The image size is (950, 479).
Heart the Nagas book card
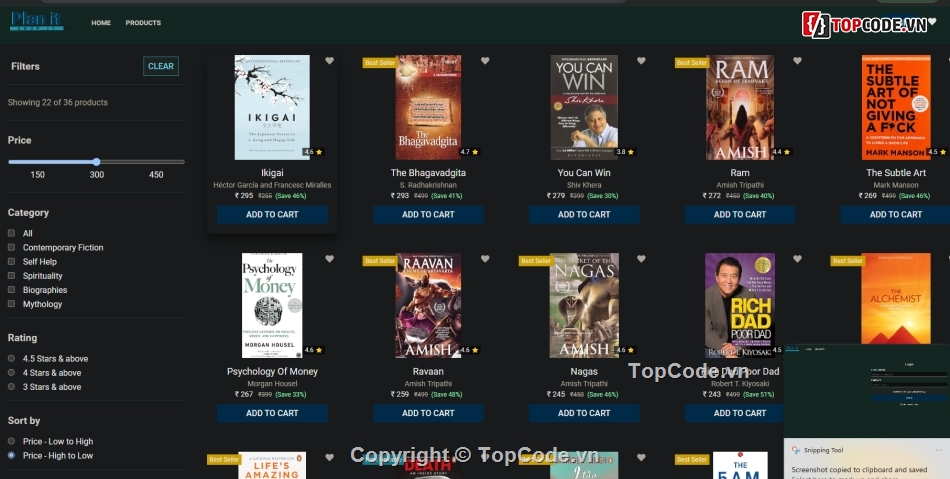[x=641, y=259]
